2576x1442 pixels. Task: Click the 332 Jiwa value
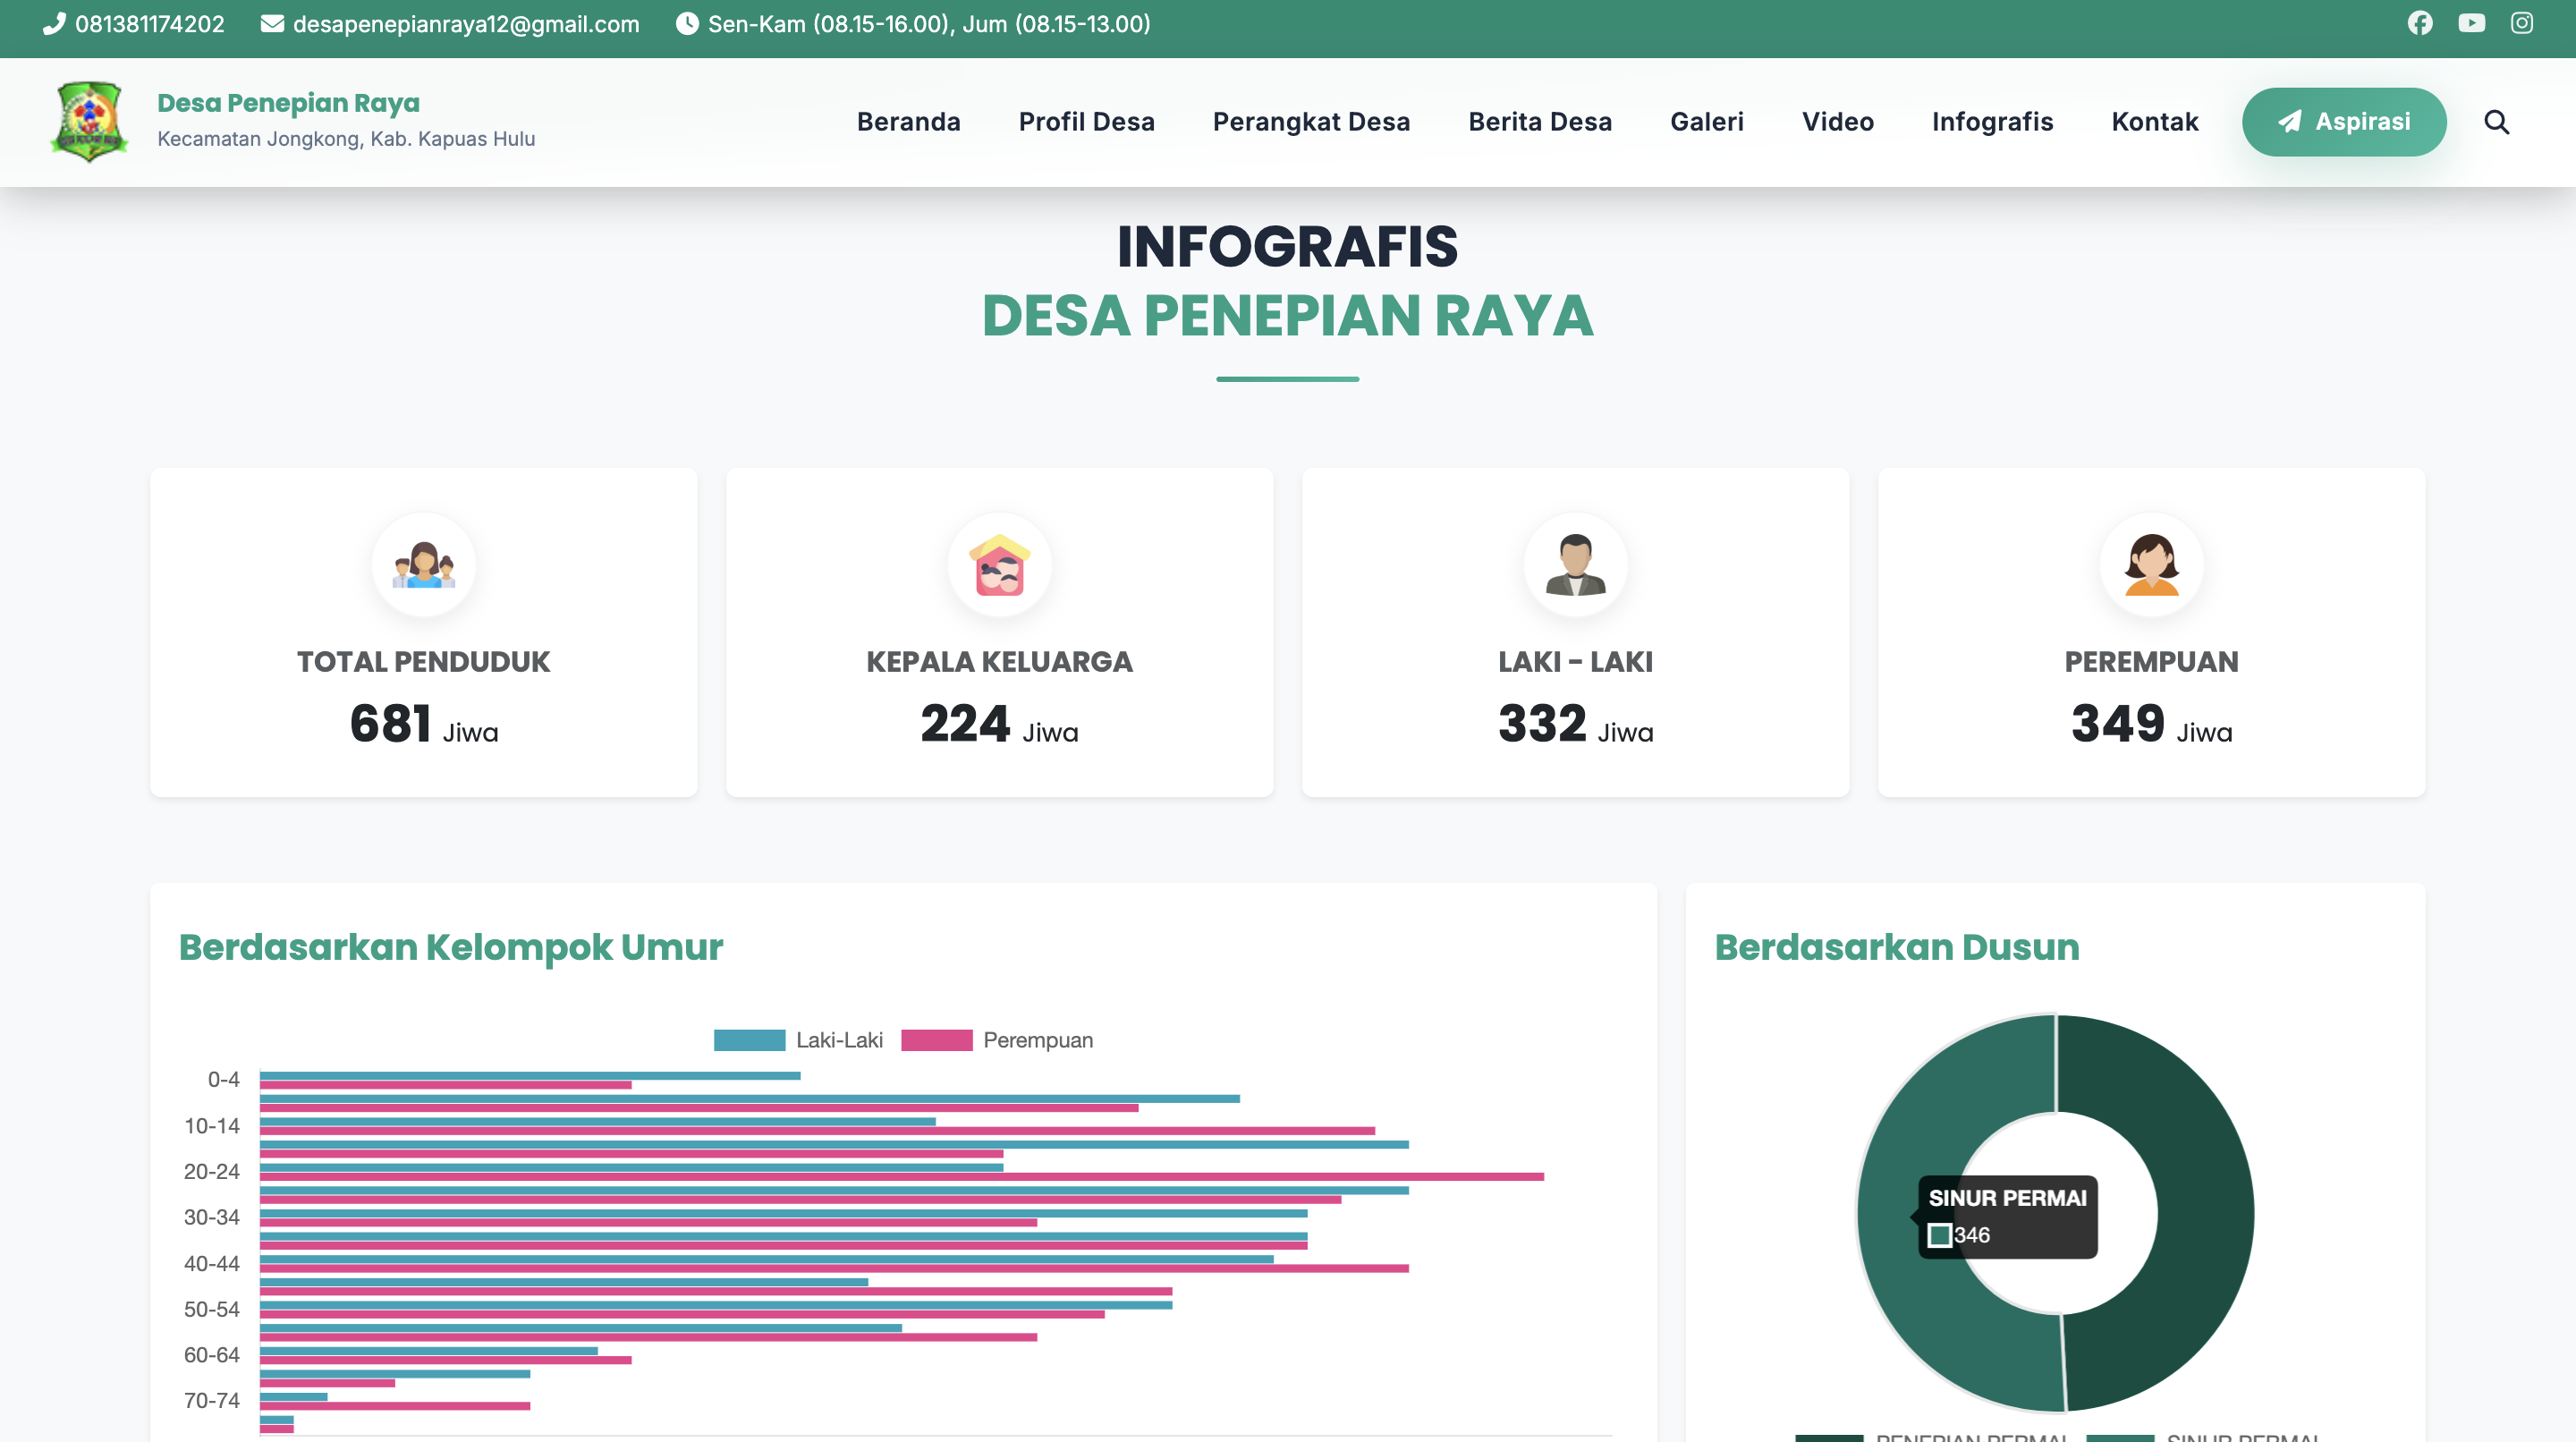tap(1576, 724)
